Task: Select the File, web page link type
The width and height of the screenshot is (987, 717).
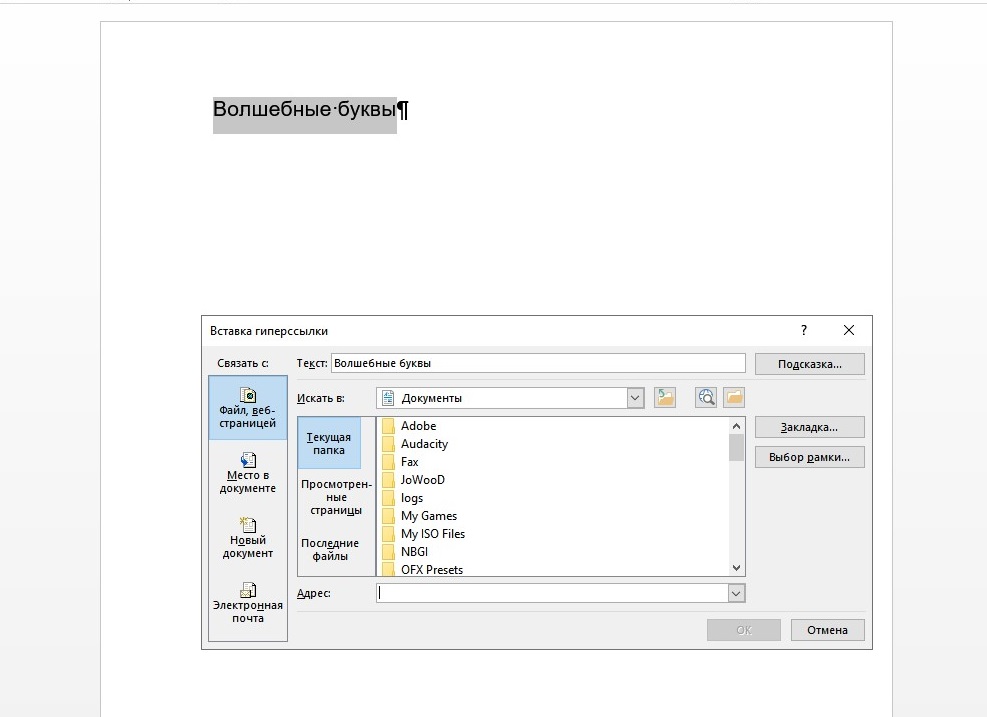Action: click(247, 408)
